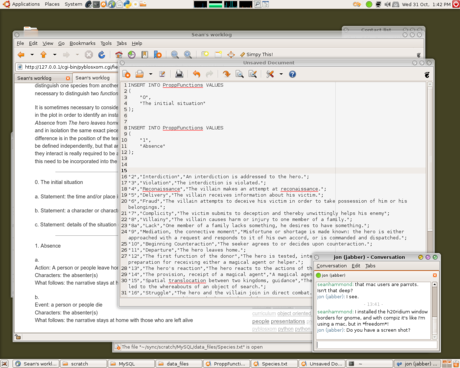Click jabber conversation scrollbar
The width and height of the screenshot is (460, 368).
[x=435, y=310]
